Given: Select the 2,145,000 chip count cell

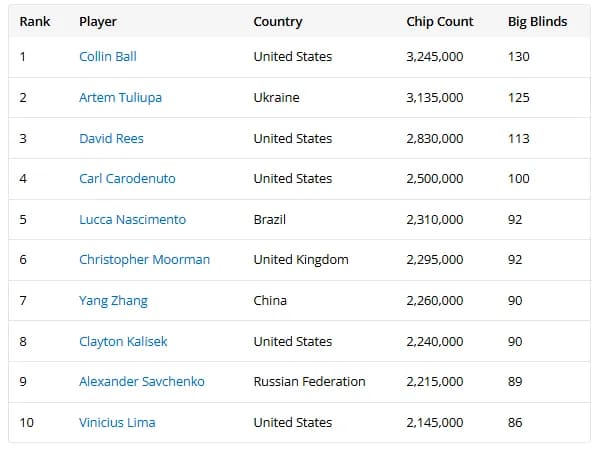Looking at the screenshot, I should (x=435, y=422).
